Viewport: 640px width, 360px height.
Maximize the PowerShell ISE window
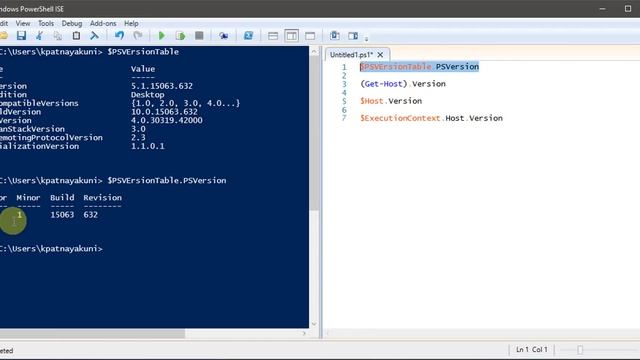(x=627, y=9)
